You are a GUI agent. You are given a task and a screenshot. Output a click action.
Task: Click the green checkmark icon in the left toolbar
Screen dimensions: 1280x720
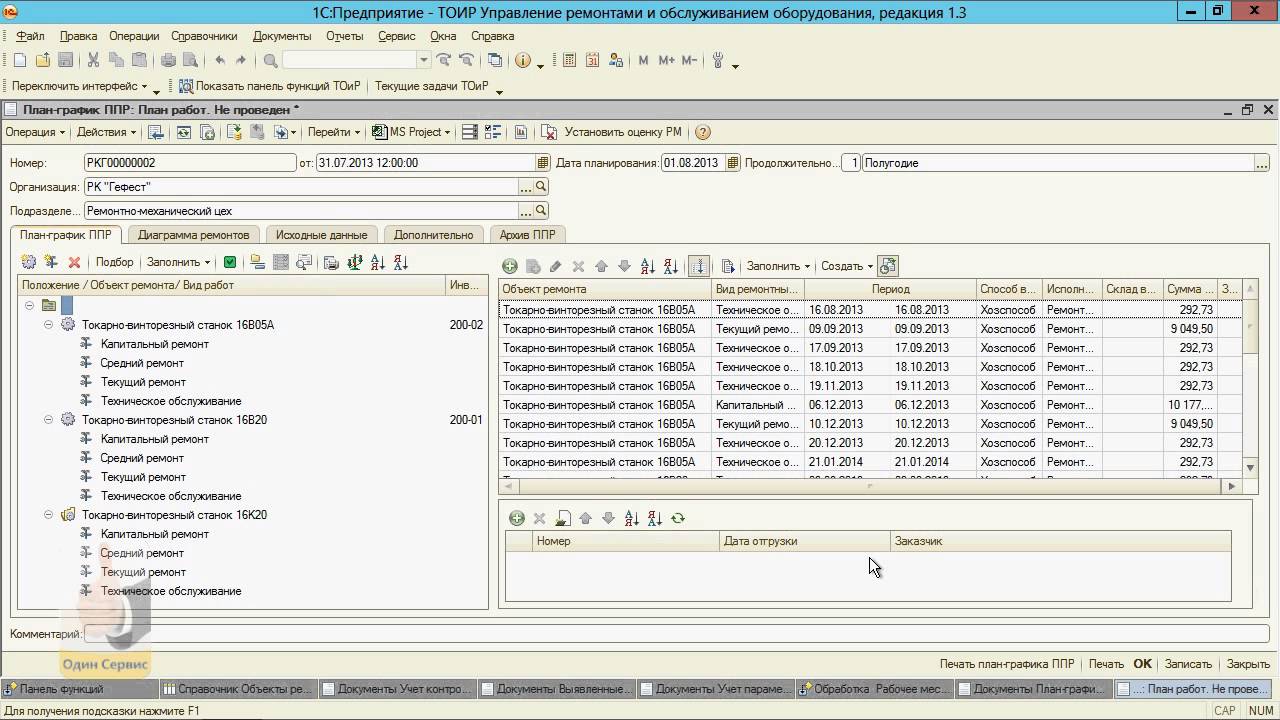(230, 263)
